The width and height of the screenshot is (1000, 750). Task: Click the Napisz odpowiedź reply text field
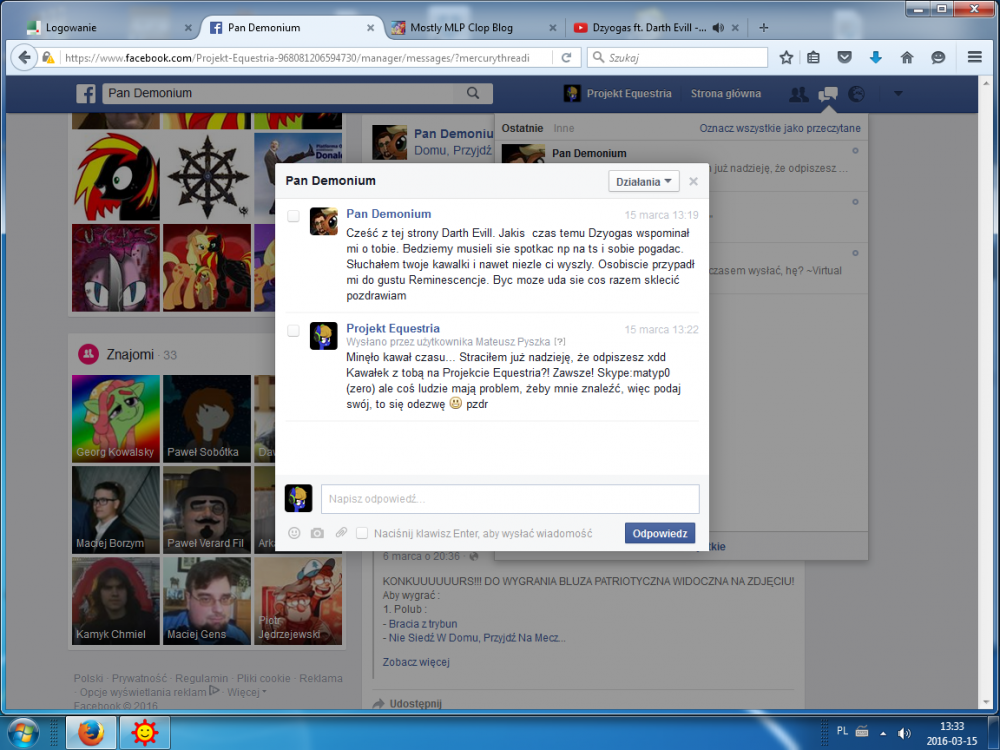coord(510,499)
